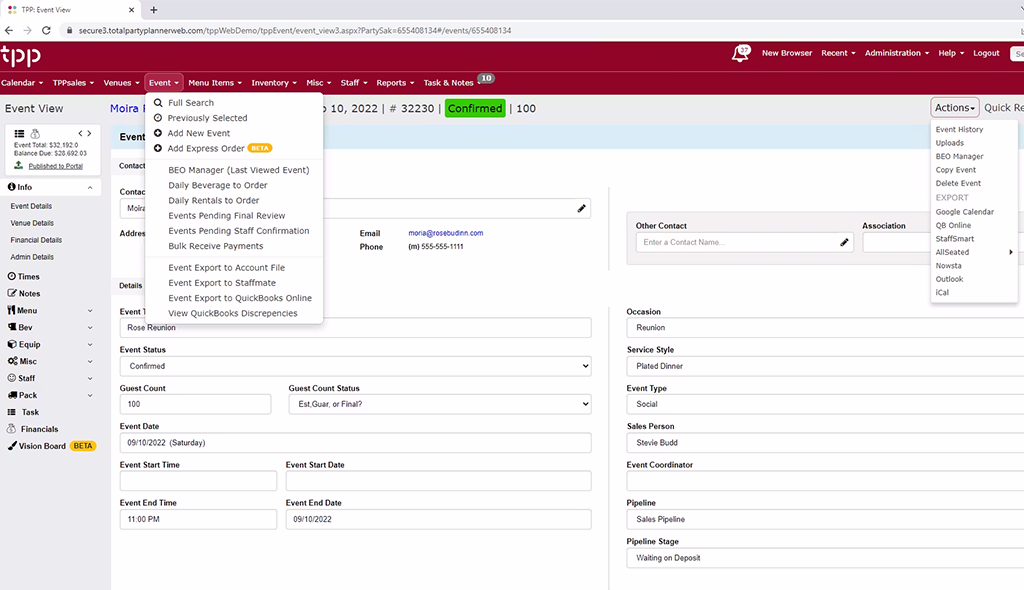Click the list view icon in event summary
Viewport: 1024px width, 590px height.
pyautogui.click(x=18, y=133)
